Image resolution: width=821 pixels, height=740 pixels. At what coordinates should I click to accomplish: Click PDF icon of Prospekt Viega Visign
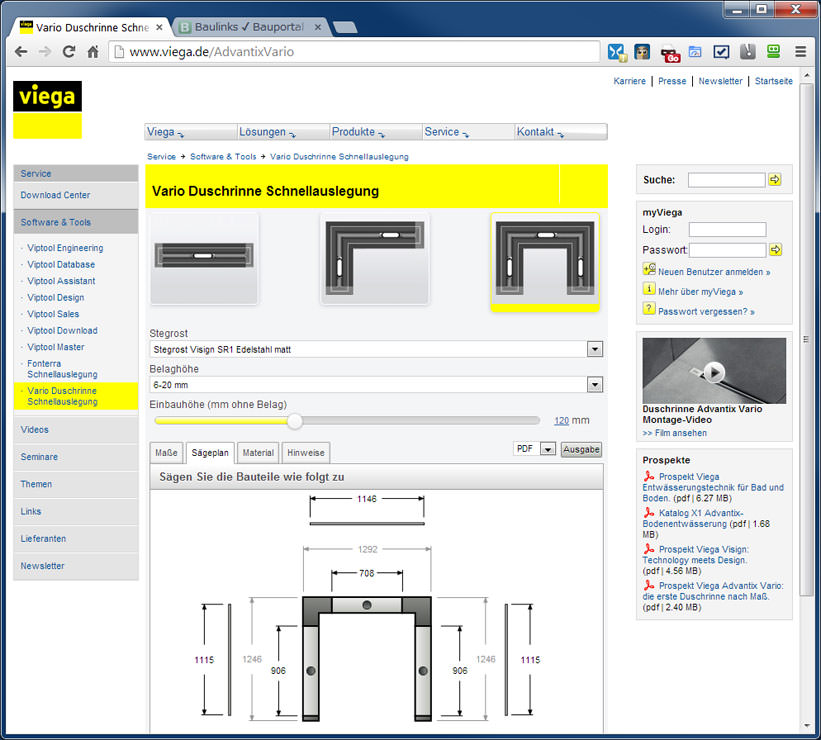[649, 549]
